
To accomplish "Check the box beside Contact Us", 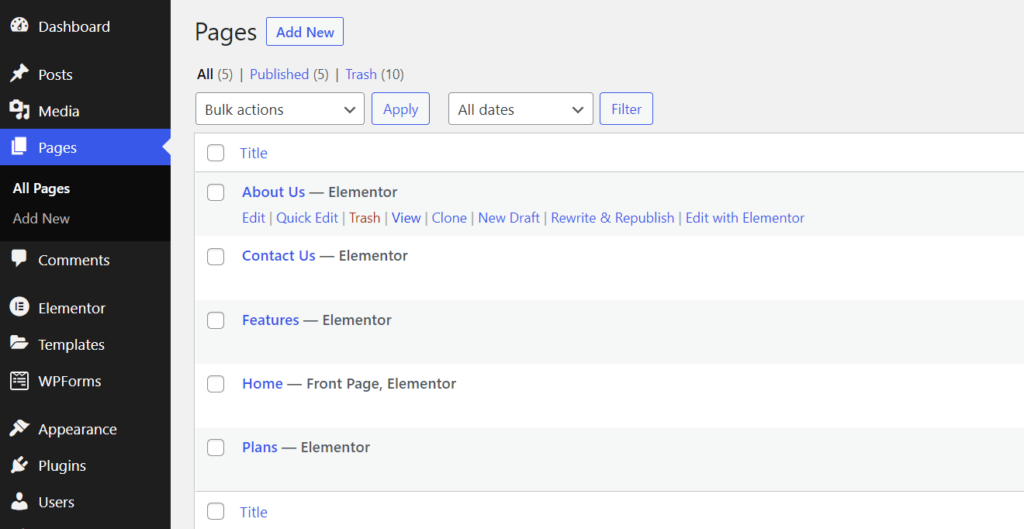I will [216, 256].
